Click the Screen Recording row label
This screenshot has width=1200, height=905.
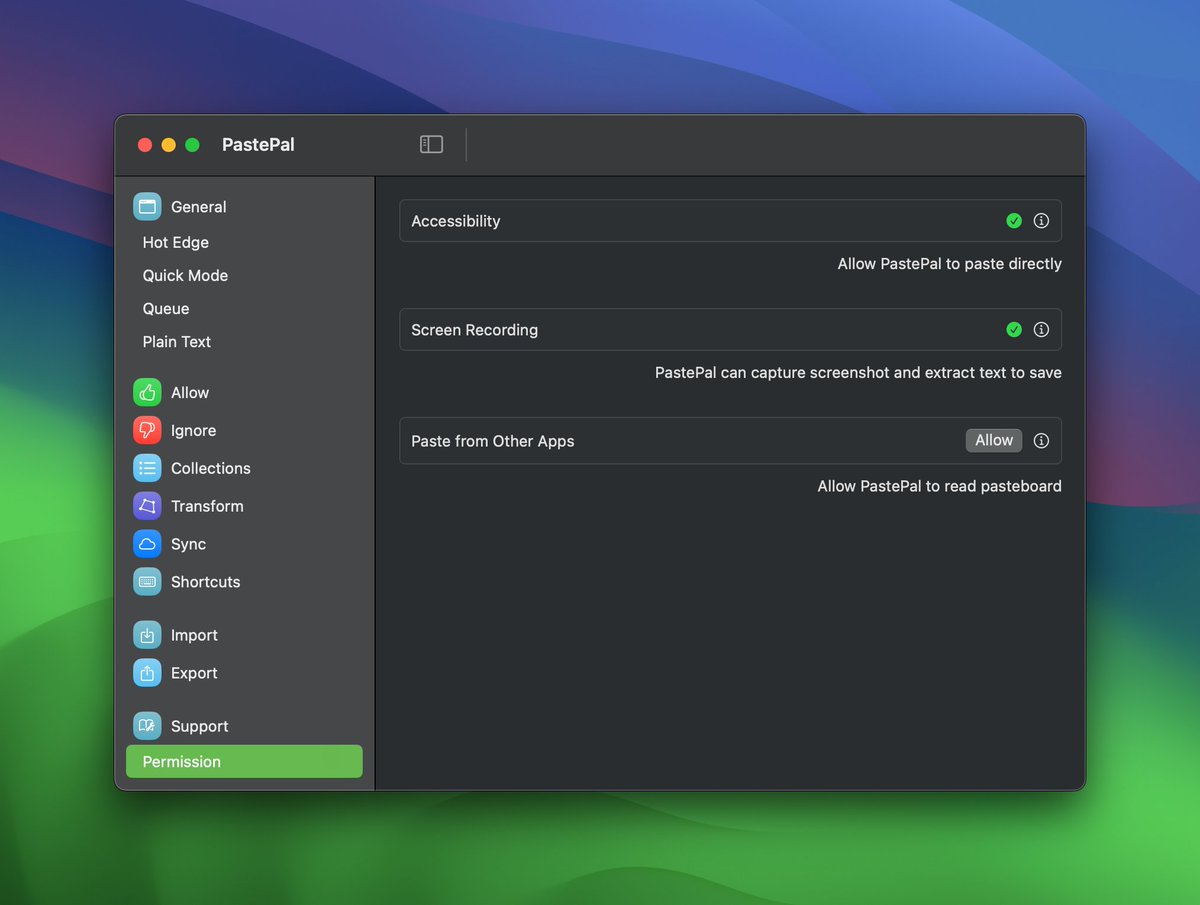click(475, 330)
